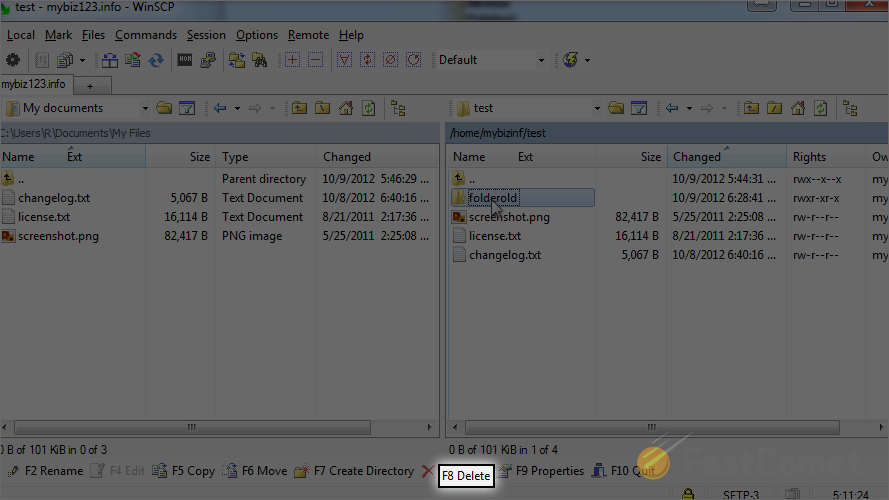Open the terminal console icon

coord(185,60)
